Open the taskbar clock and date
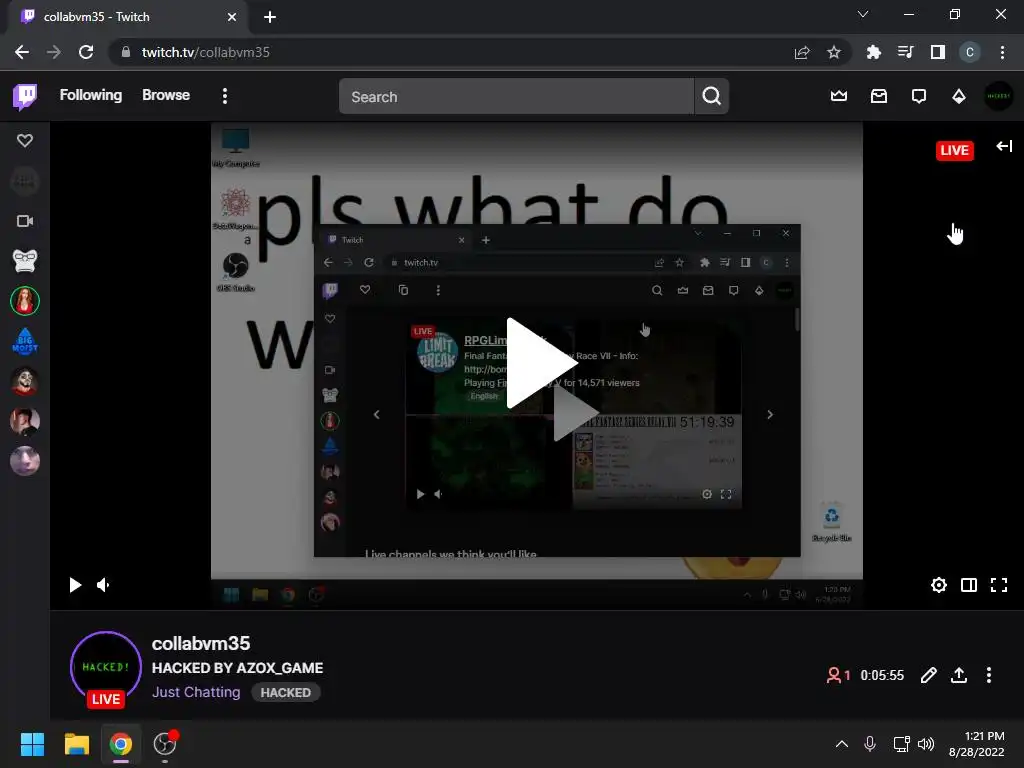 [x=976, y=744]
